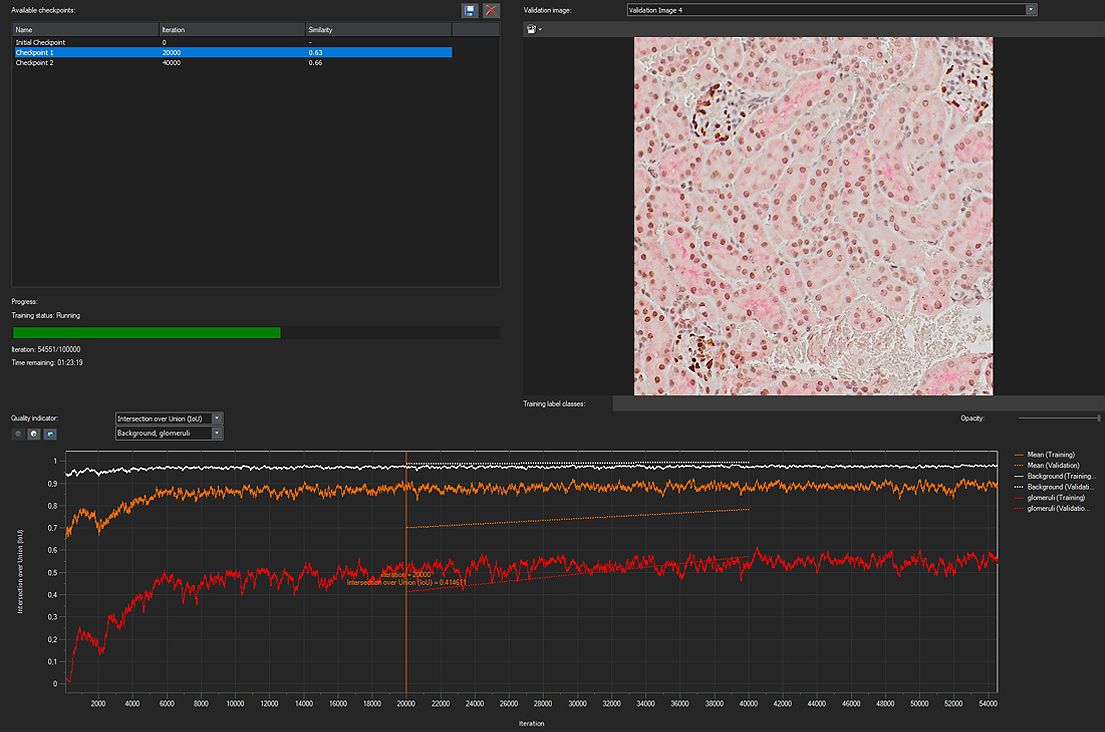Select the Initial Checkpoint row
This screenshot has height=732, width=1105.
click(x=41, y=42)
